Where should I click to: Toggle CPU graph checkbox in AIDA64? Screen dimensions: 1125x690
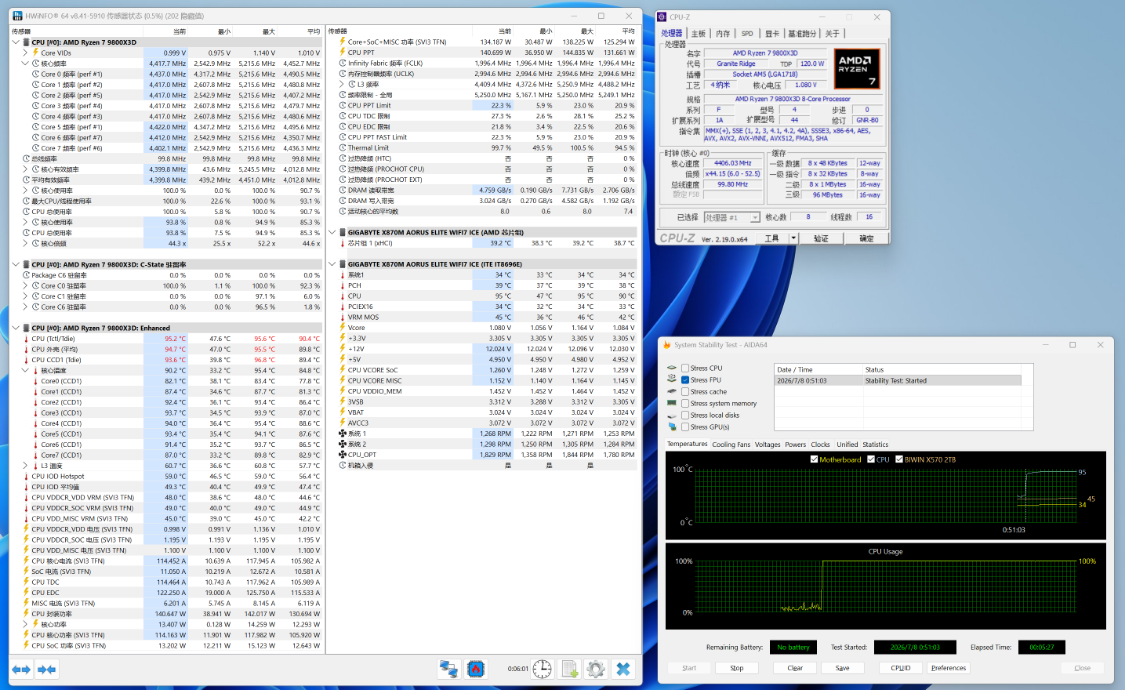tap(870, 459)
